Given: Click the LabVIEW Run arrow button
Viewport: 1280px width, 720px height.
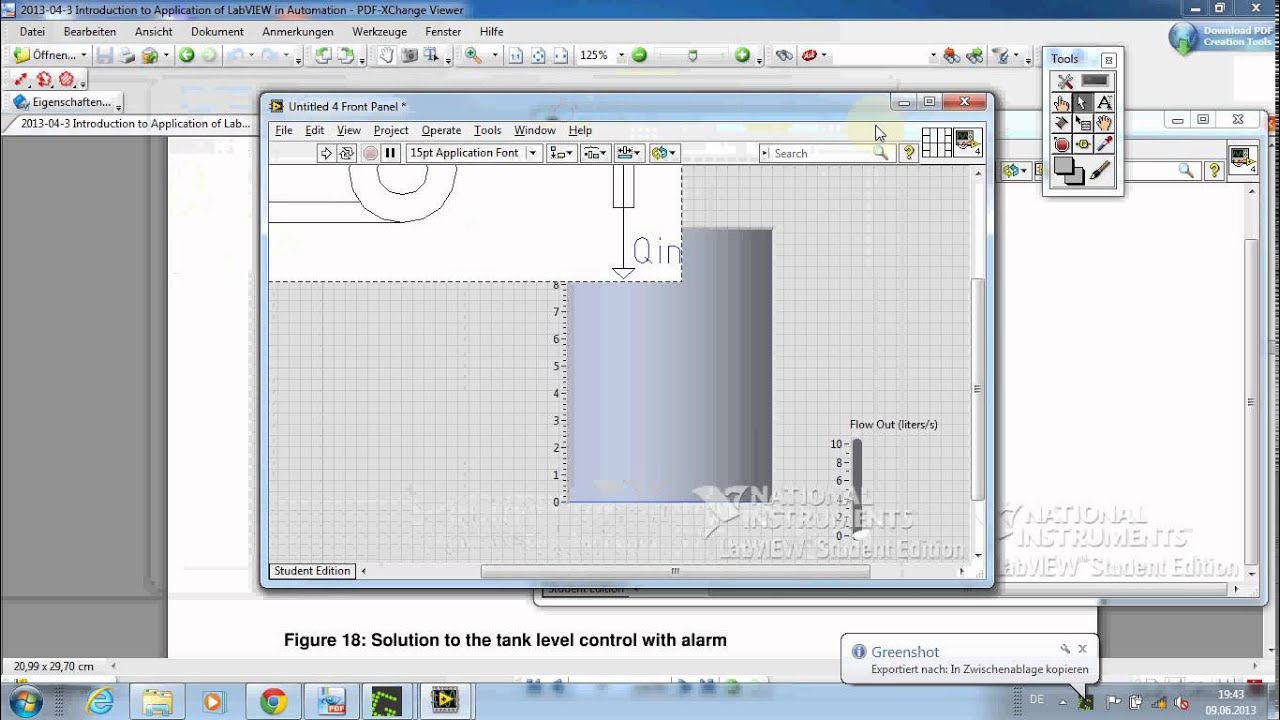Looking at the screenshot, I should coord(326,153).
